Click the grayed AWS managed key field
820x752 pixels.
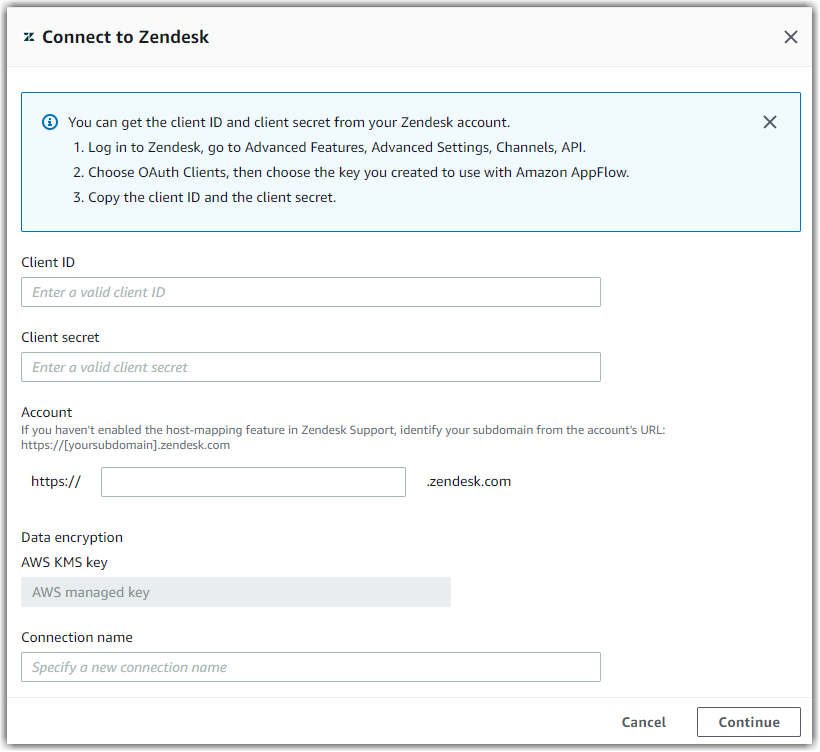(x=236, y=592)
